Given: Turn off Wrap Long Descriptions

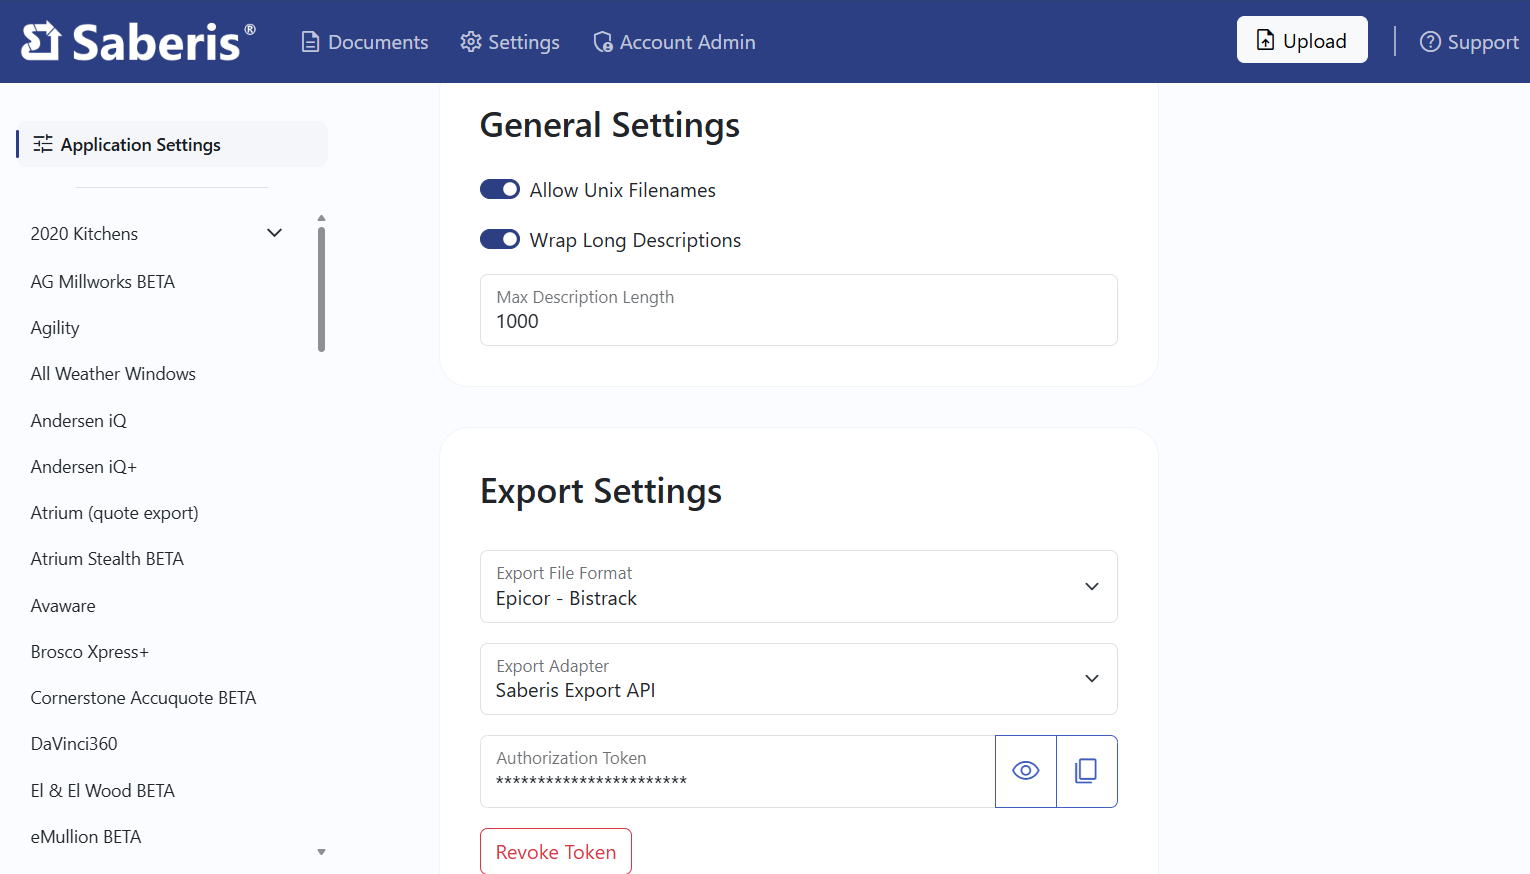Looking at the screenshot, I should coord(500,239).
